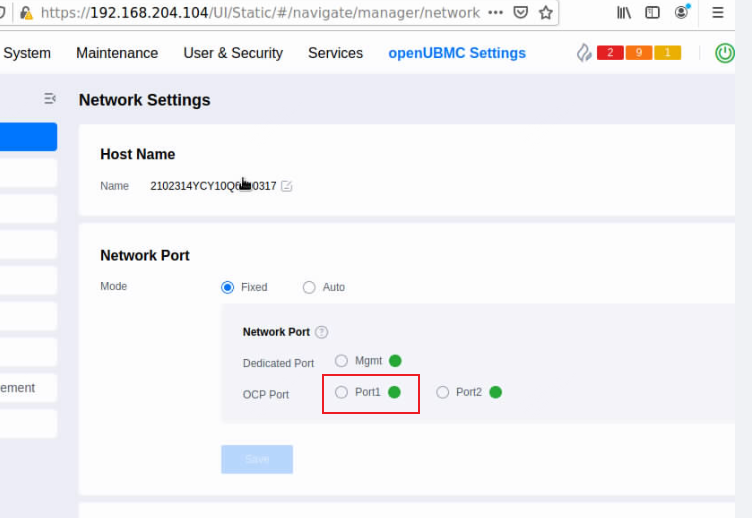
Task: Click the Network Port help question icon
Action: [321, 332]
